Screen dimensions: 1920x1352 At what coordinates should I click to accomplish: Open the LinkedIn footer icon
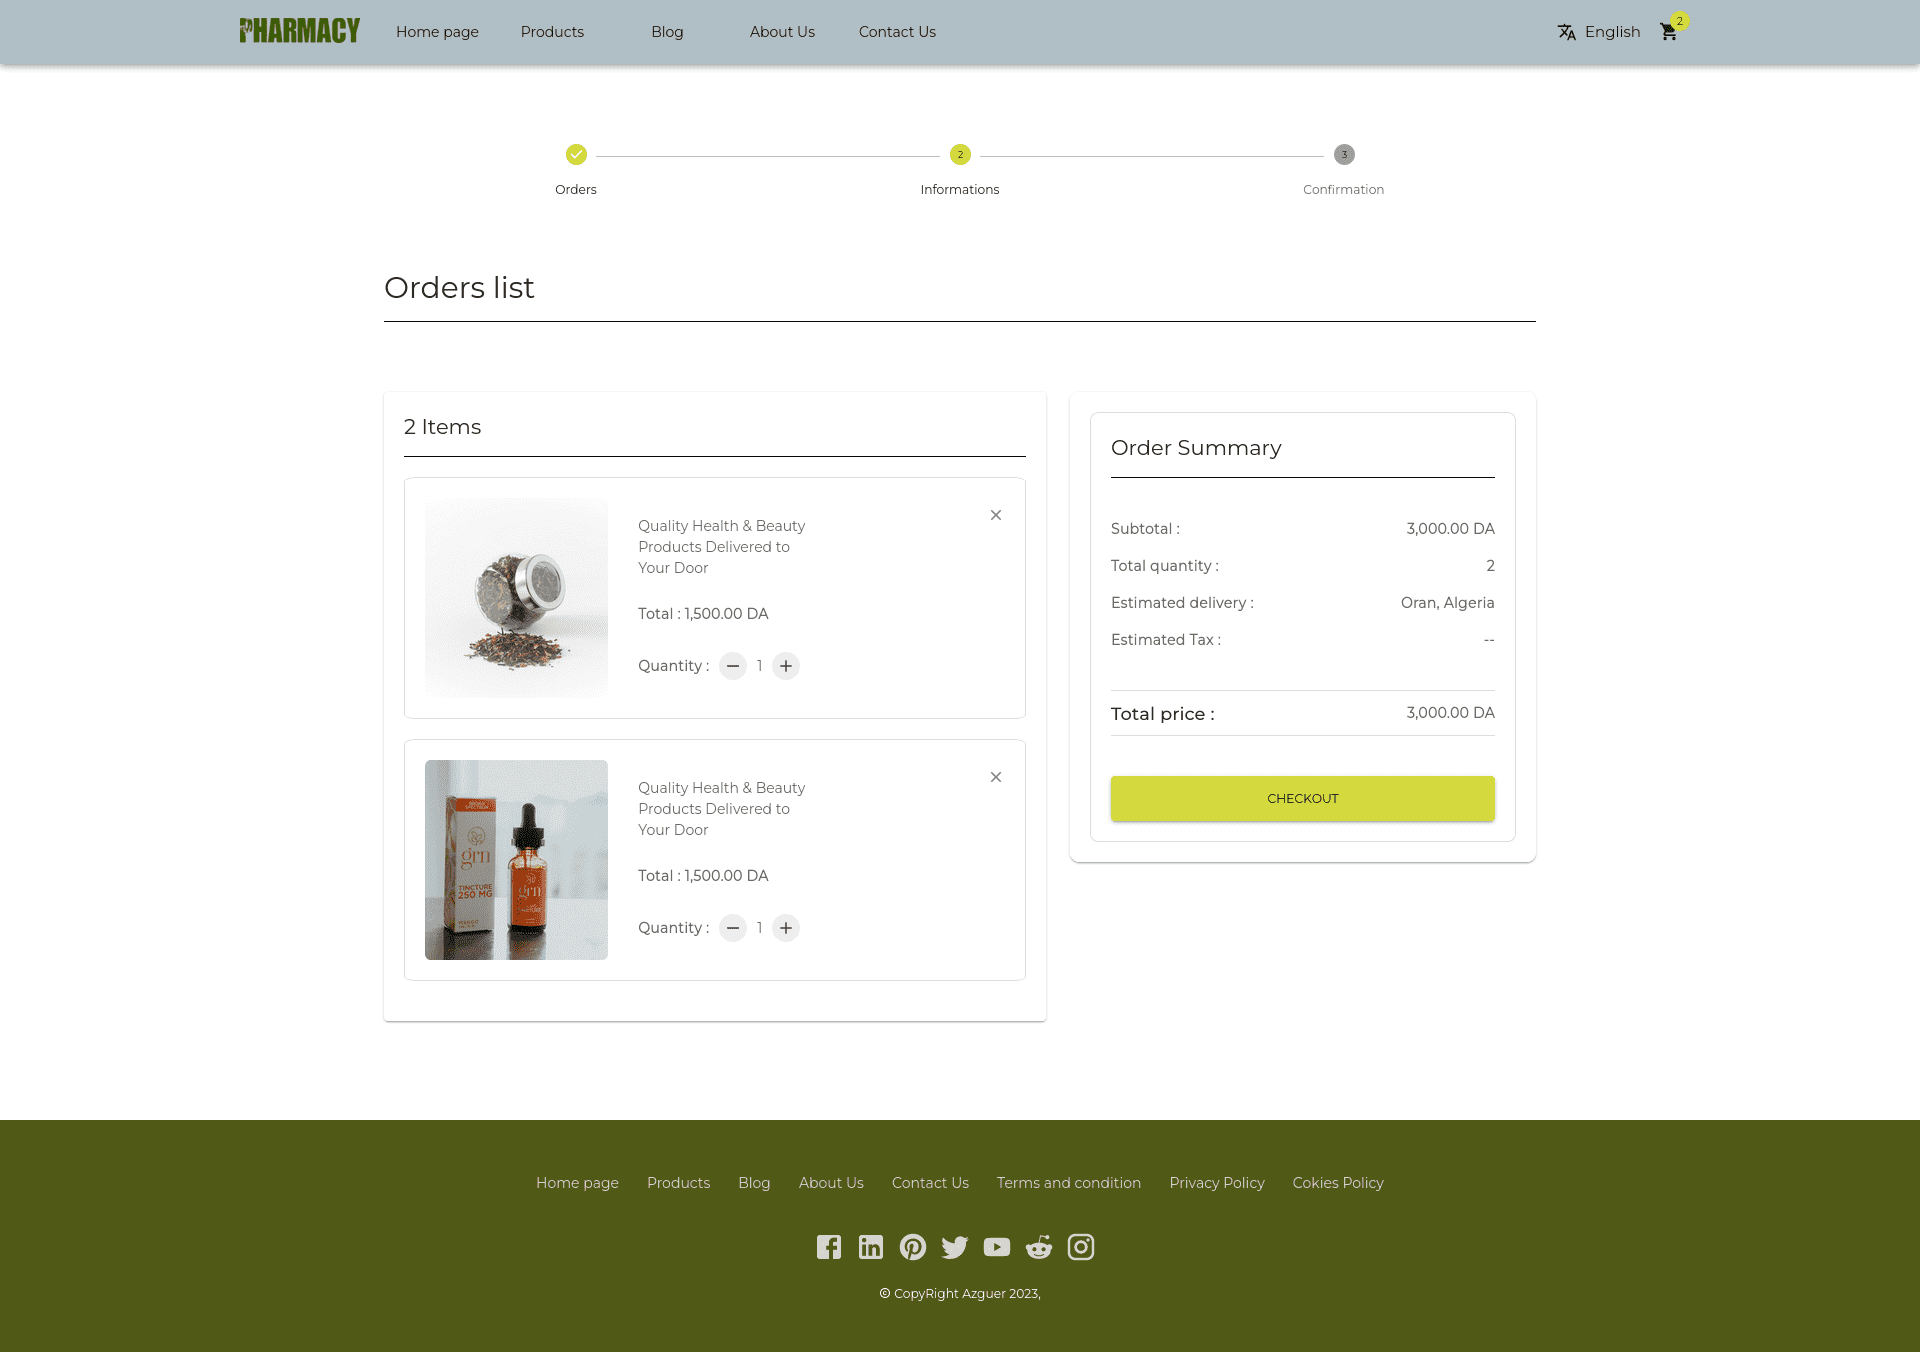click(871, 1247)
